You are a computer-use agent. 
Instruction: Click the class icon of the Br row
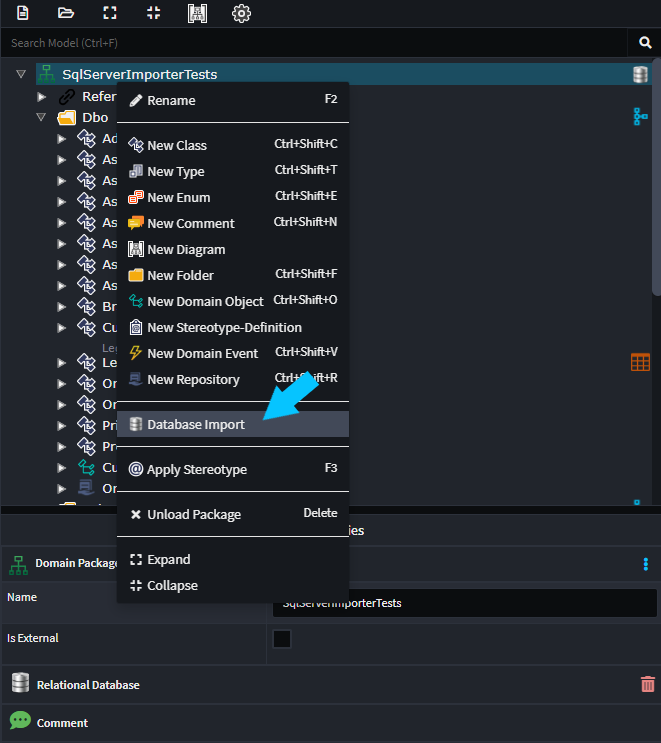[x=87, y=307]
